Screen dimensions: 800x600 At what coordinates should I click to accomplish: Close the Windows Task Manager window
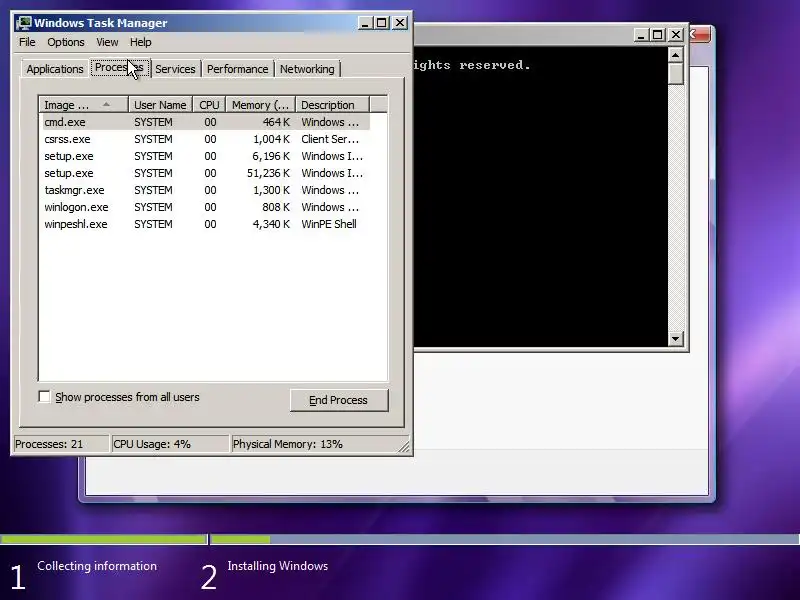pyautogui.click(x=400, y=23)
